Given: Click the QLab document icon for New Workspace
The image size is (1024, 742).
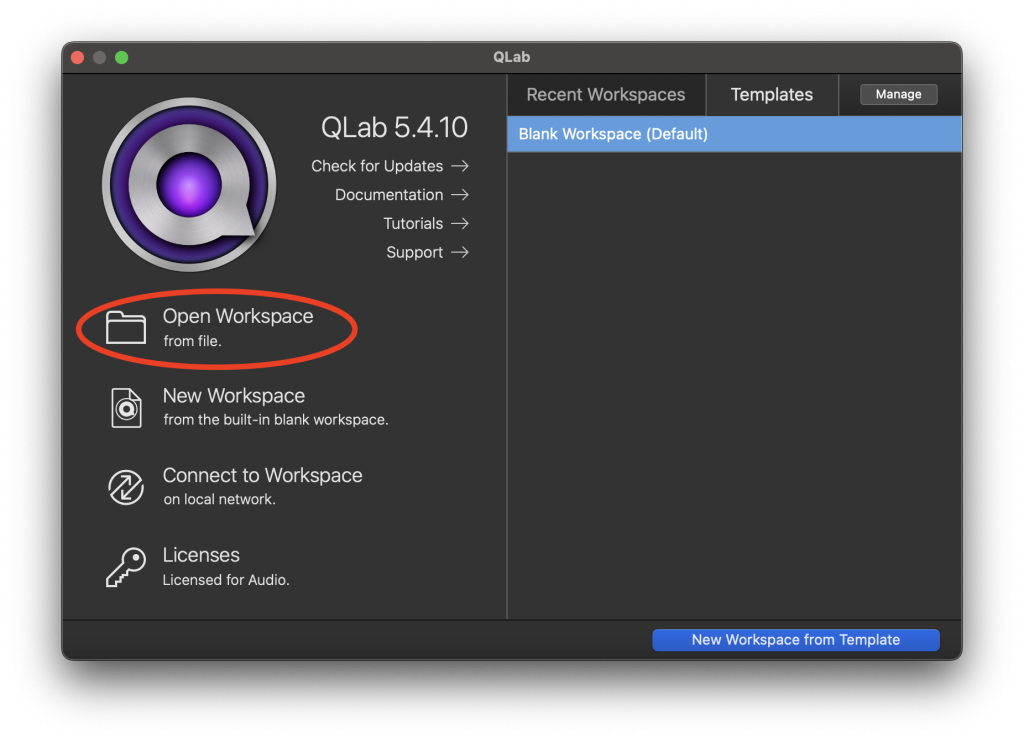Looking at the screenshot, I should [x=126, y=408].
